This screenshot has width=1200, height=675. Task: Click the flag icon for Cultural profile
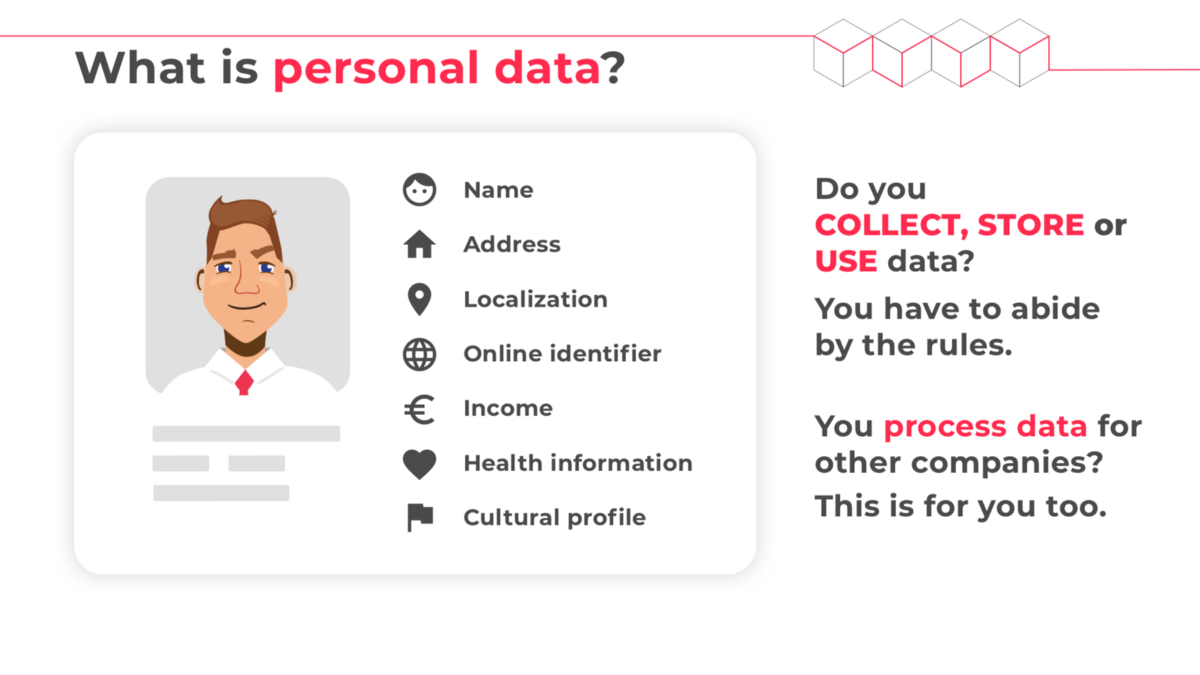tap(420, 518)
